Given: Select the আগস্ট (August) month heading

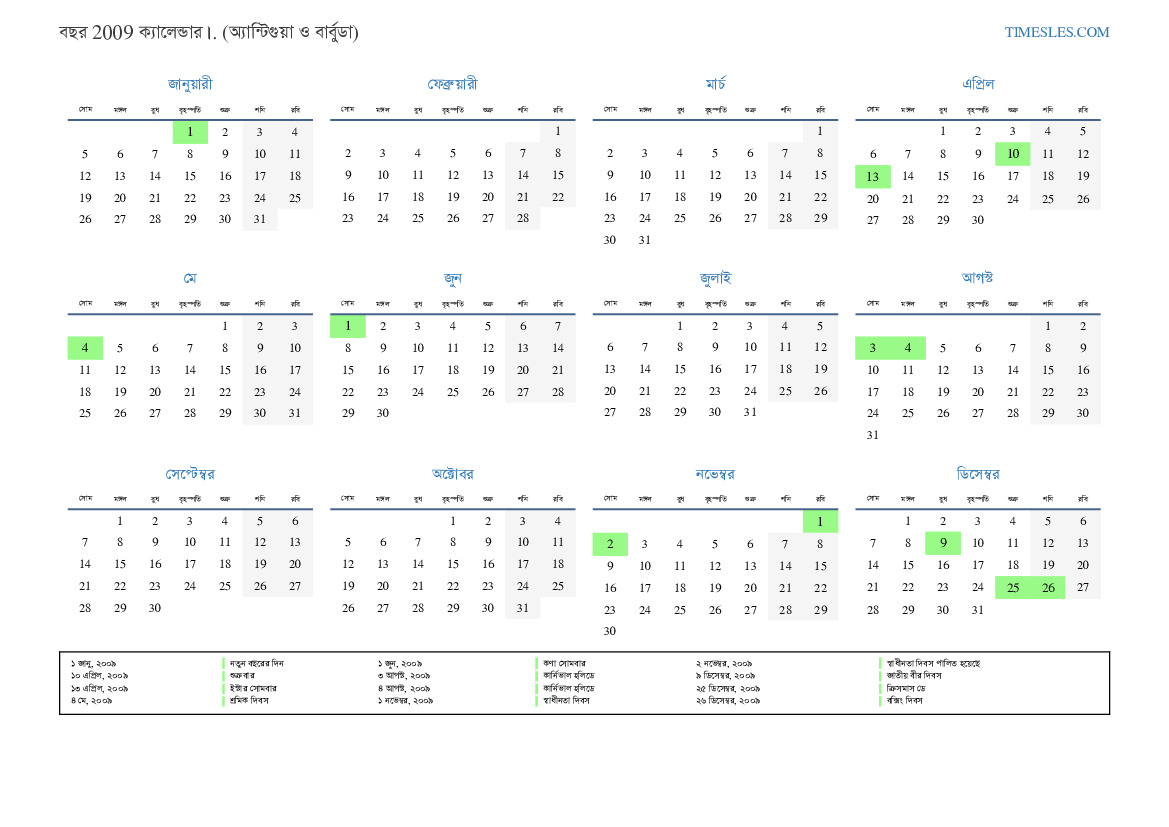Looking at the screenshot, I should click(977, 277).
